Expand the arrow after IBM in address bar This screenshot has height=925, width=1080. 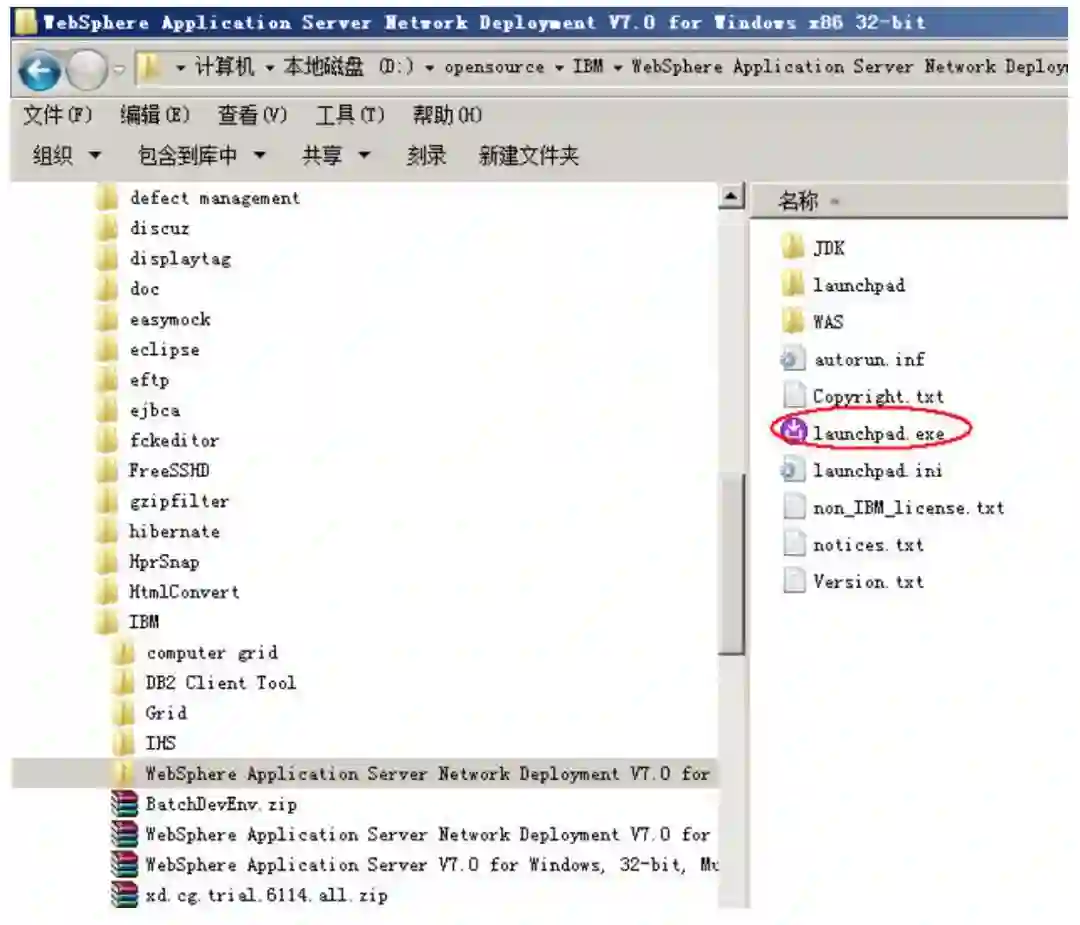[617, 67]
